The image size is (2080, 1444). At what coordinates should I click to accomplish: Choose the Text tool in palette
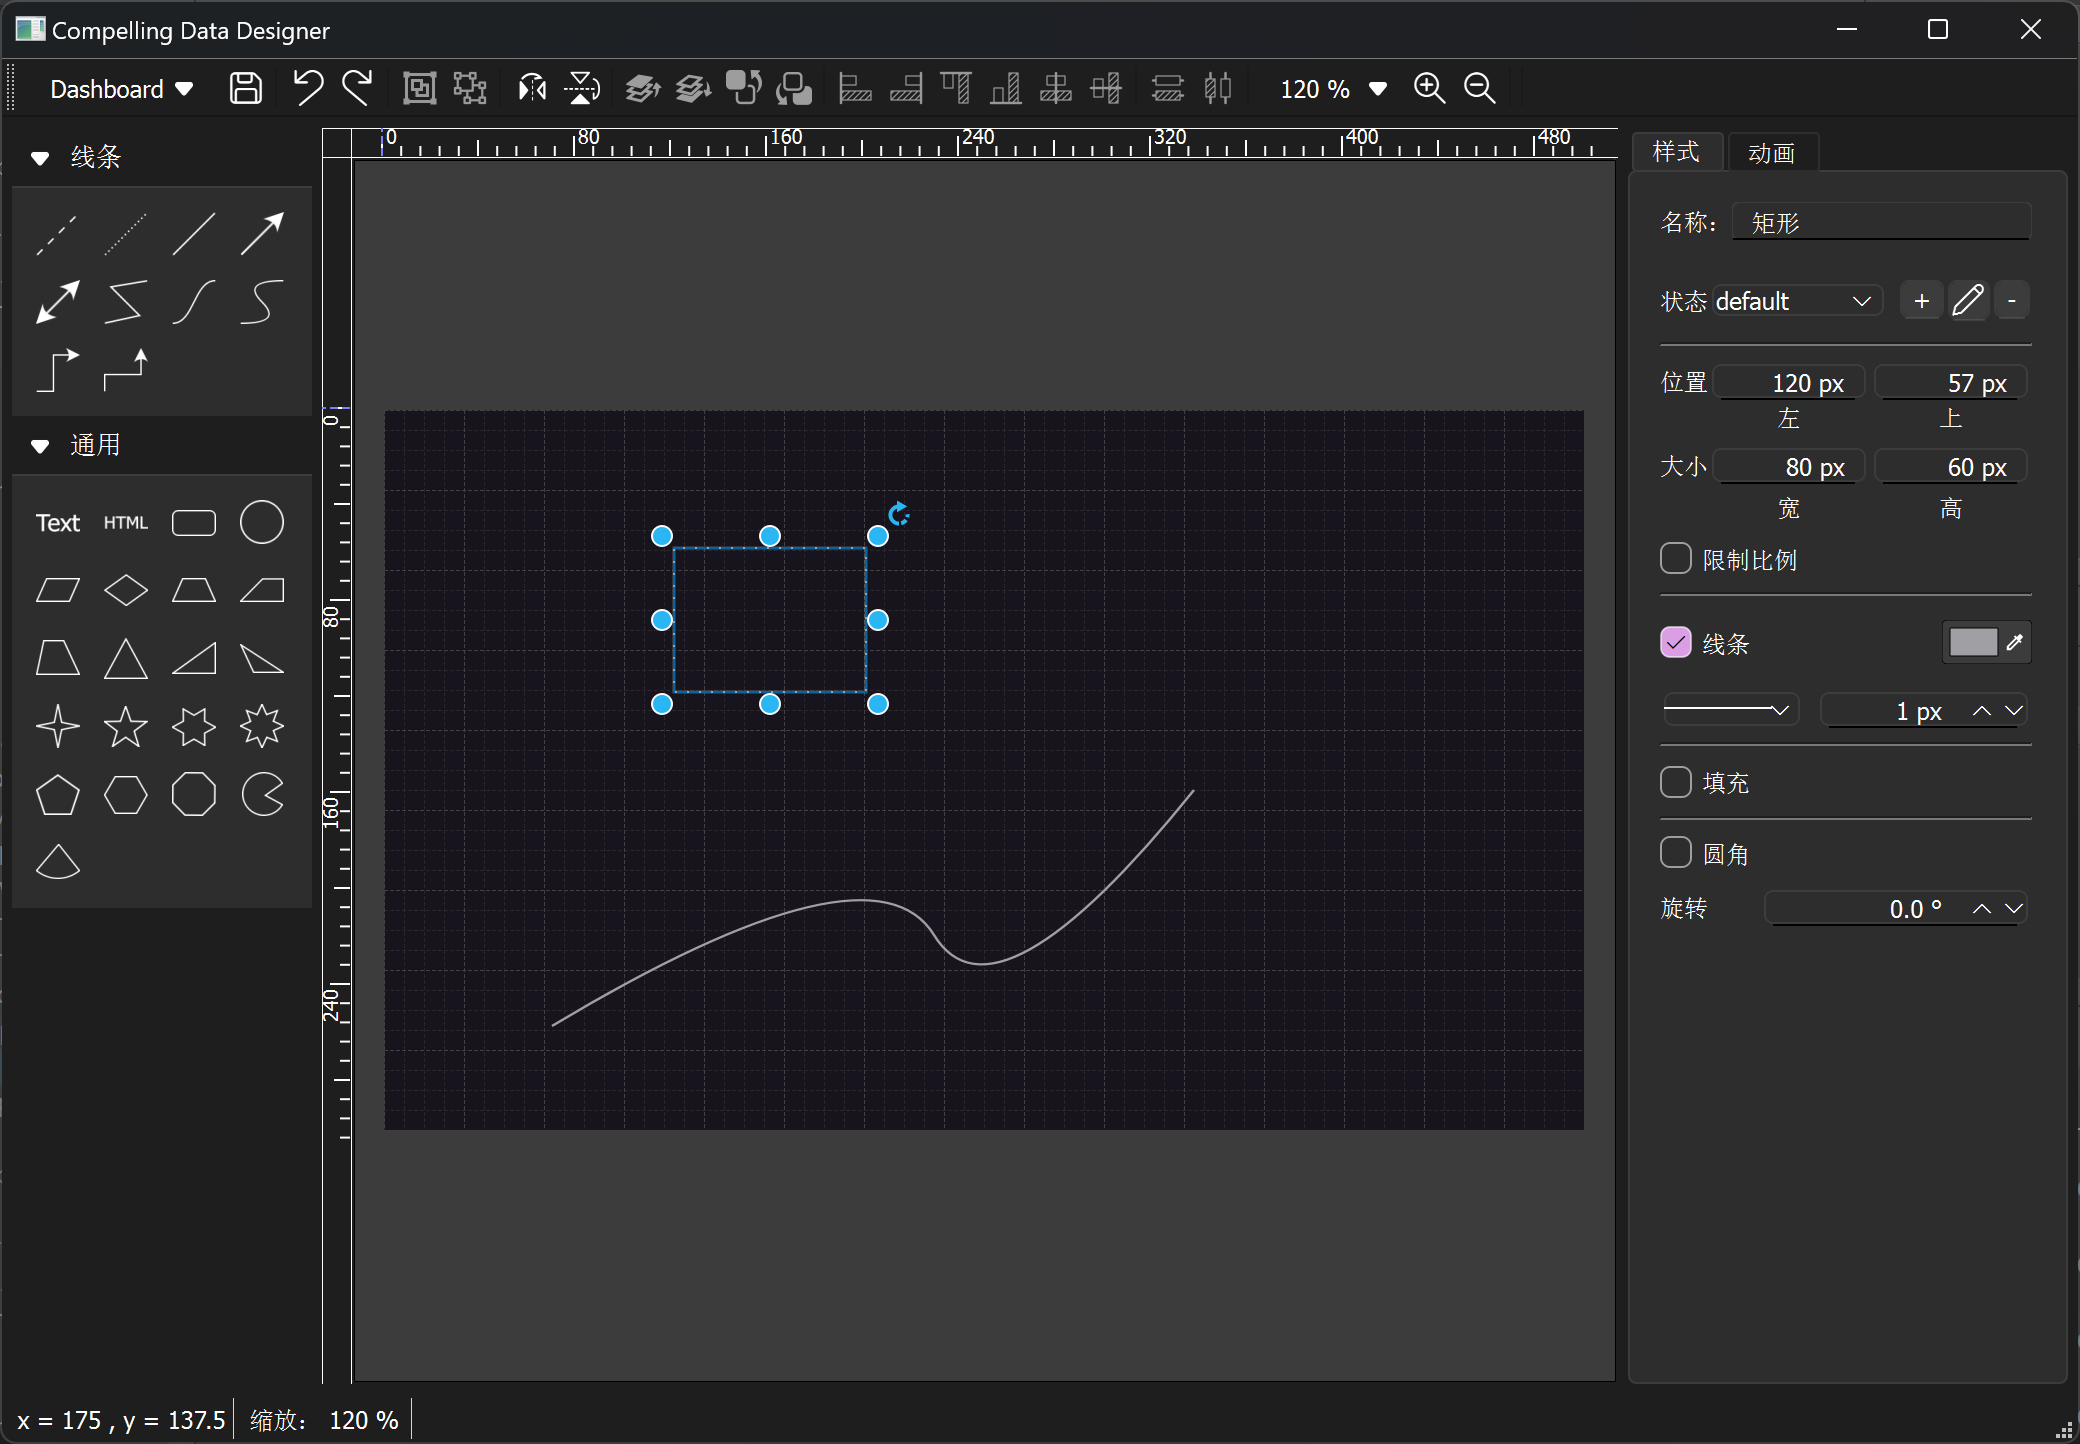pos(57,522)
